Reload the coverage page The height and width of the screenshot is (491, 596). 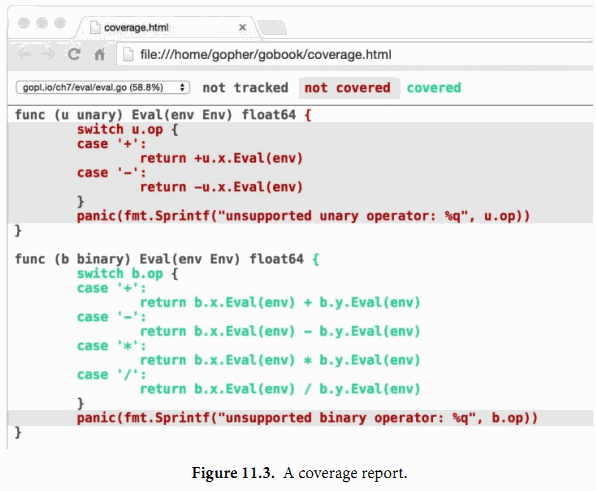(x=74, y=55)
